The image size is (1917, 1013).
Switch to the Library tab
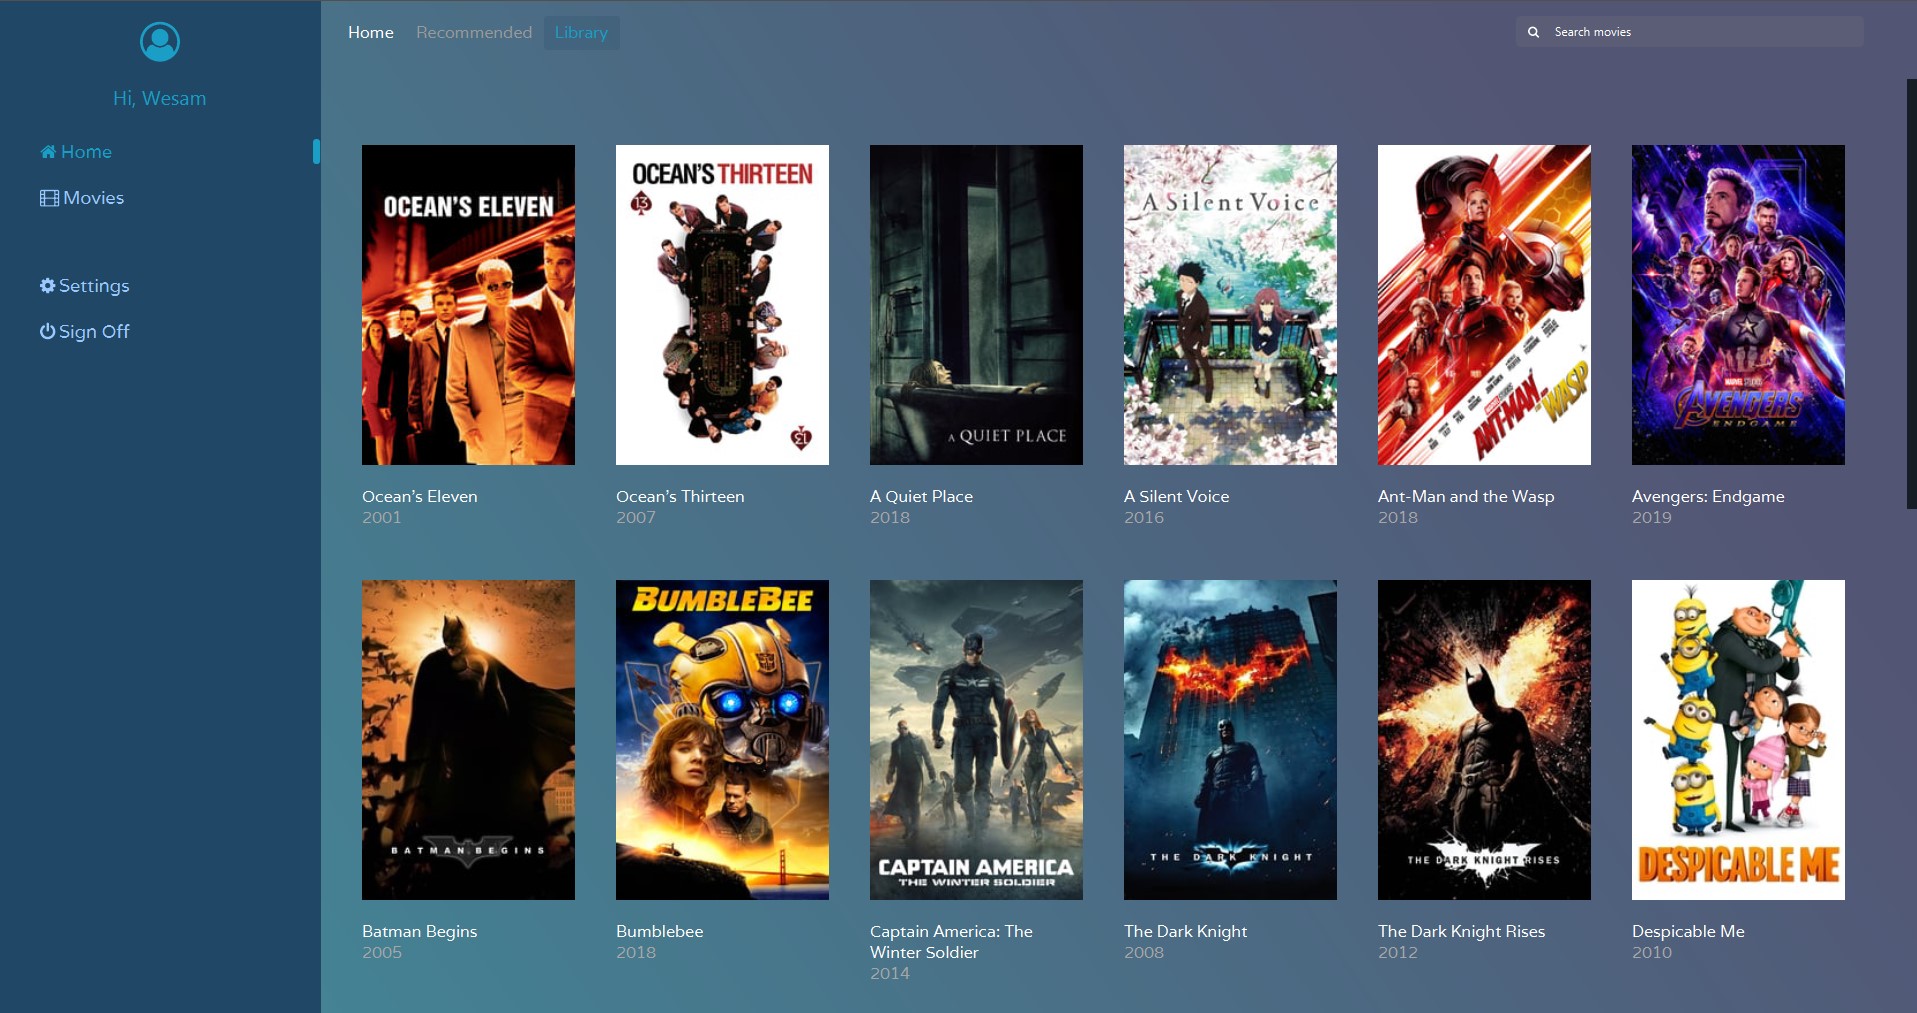coord(581,33)
